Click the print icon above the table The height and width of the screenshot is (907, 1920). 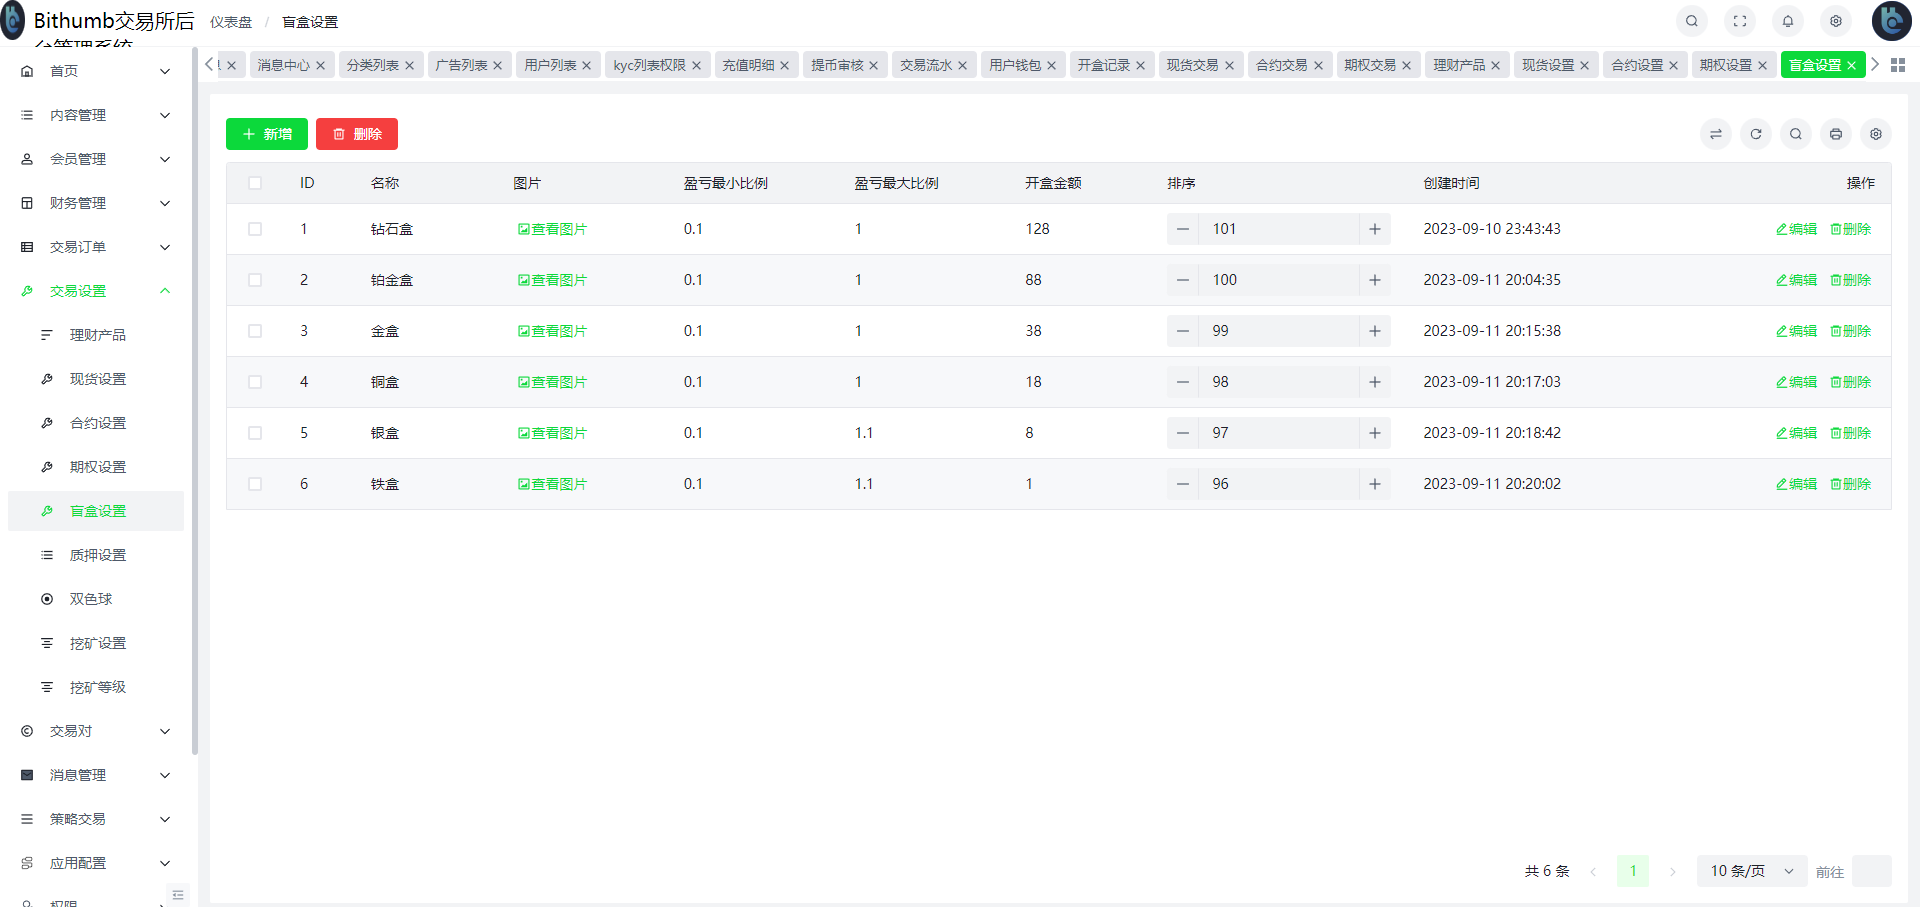point(1836,134)
